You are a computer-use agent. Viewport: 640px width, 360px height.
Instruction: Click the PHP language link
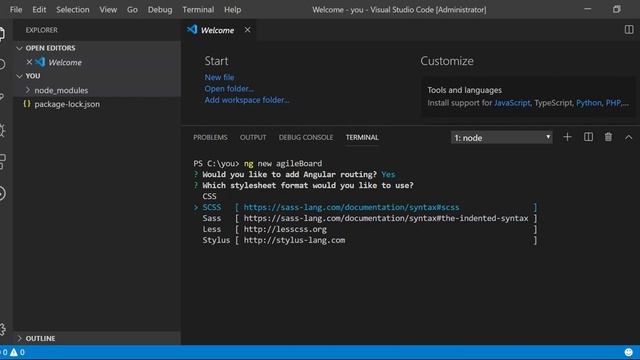(613, 103)
